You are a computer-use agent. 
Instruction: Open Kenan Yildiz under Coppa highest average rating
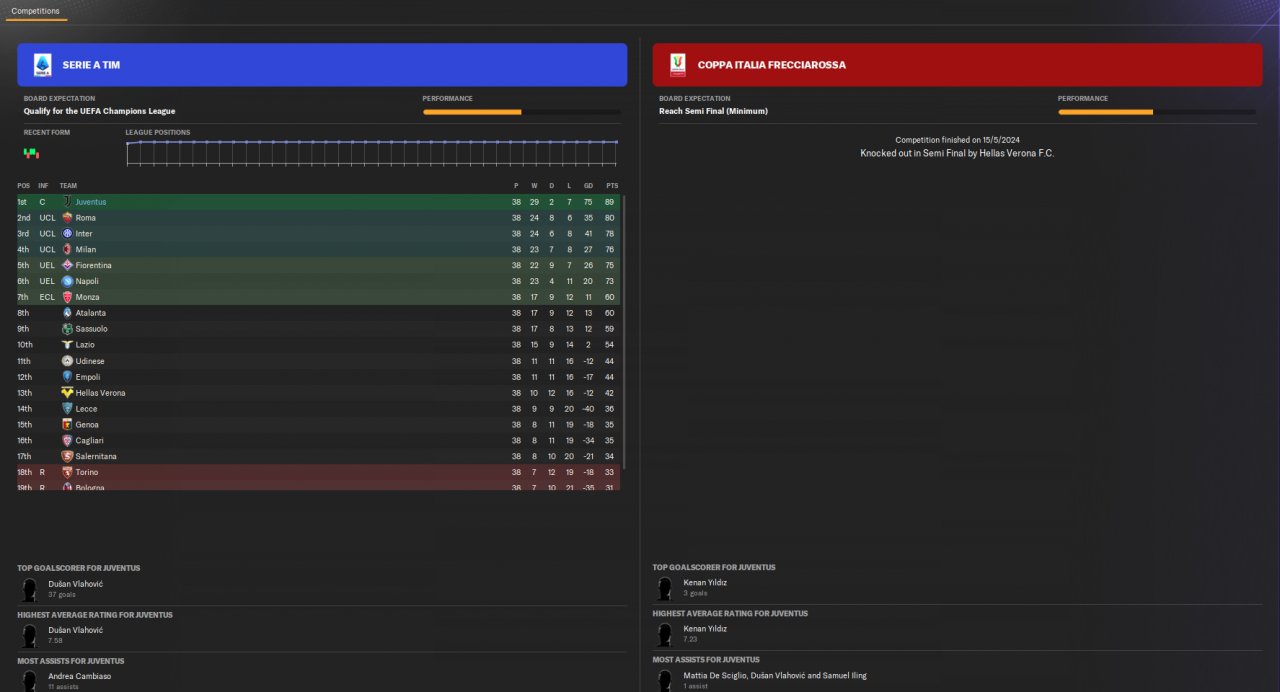[x=705, y=629]
